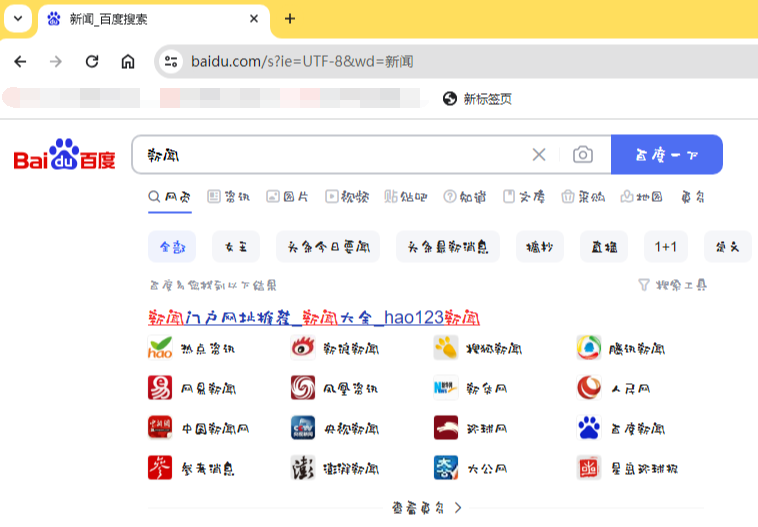
Task: Select the 新闻_百度搜索 browser tab
Action: 153,19
